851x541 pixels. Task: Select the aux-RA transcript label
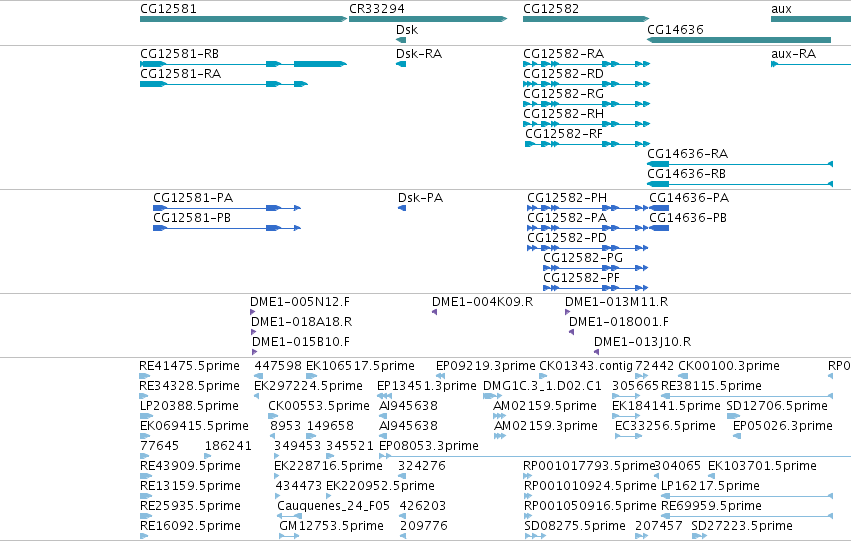[793, 54]
